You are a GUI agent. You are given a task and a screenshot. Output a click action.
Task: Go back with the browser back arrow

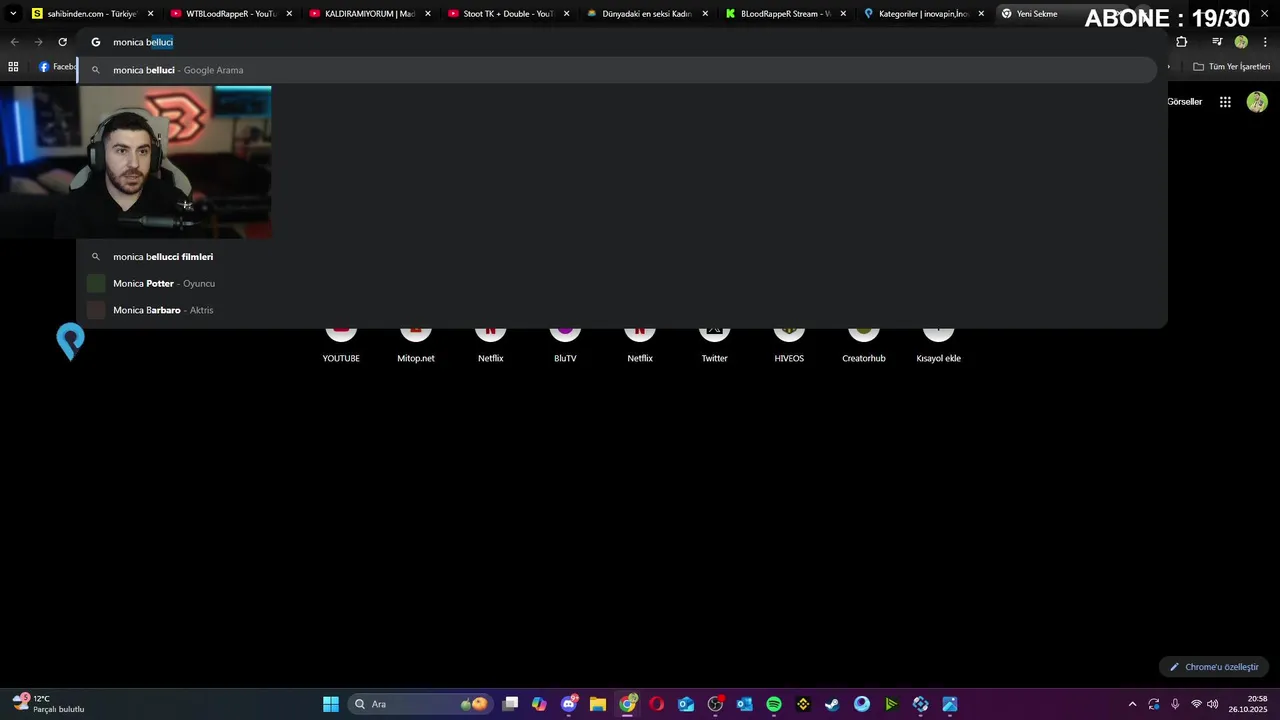point(14,42)
